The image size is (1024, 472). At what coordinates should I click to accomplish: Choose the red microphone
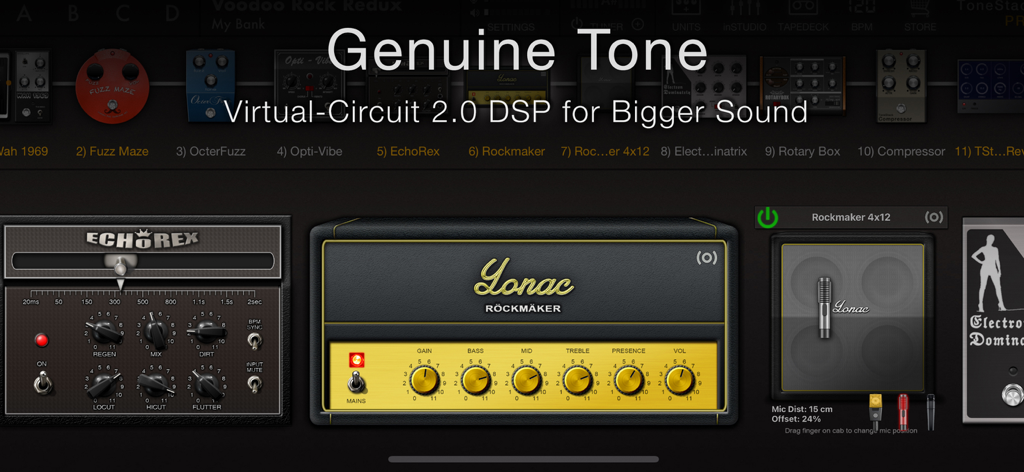click(x=903, y=411)
